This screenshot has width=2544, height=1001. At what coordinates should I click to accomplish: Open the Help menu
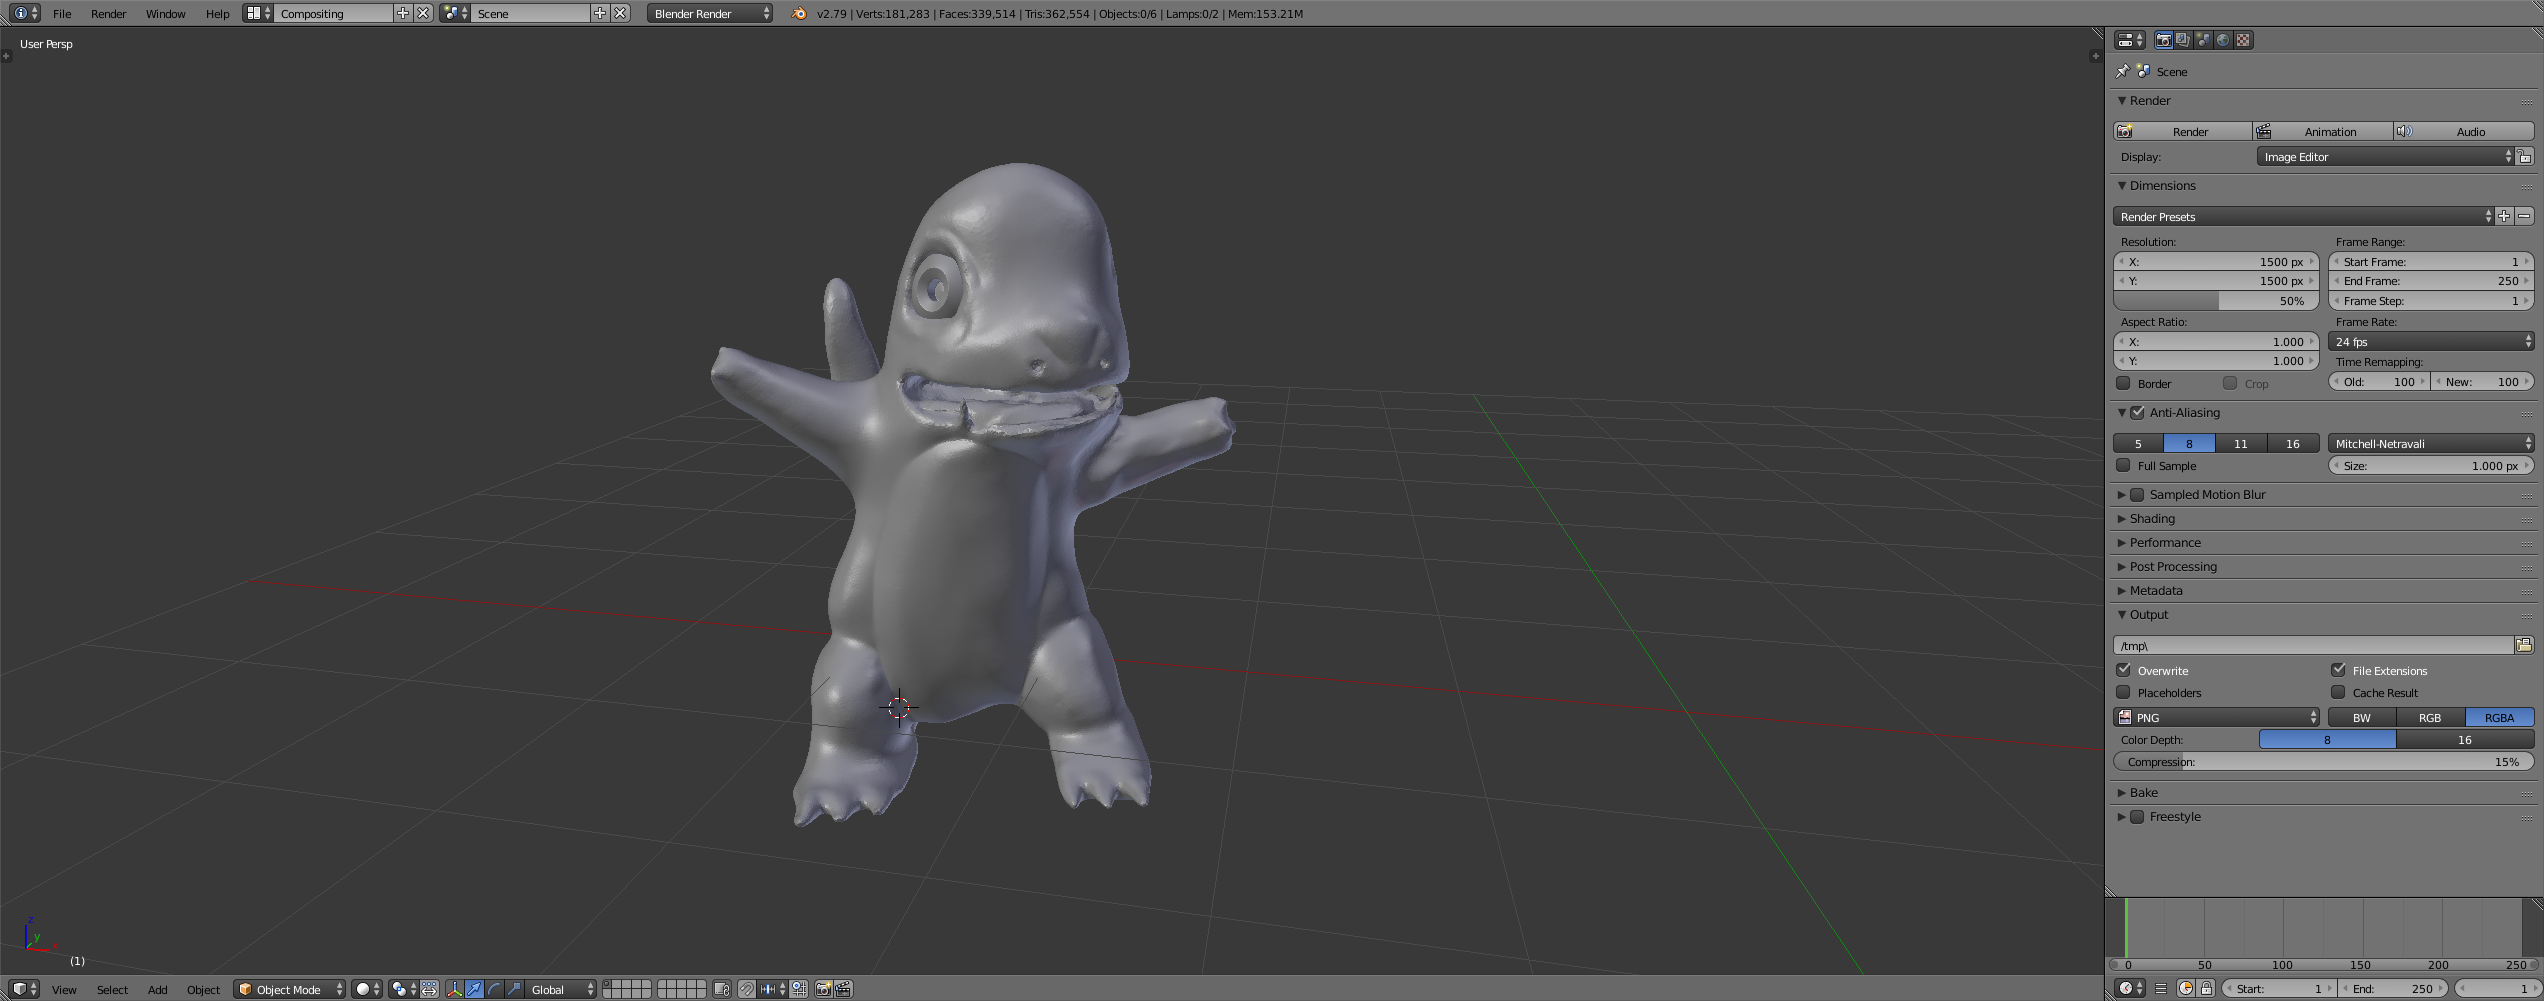point(217,13)
